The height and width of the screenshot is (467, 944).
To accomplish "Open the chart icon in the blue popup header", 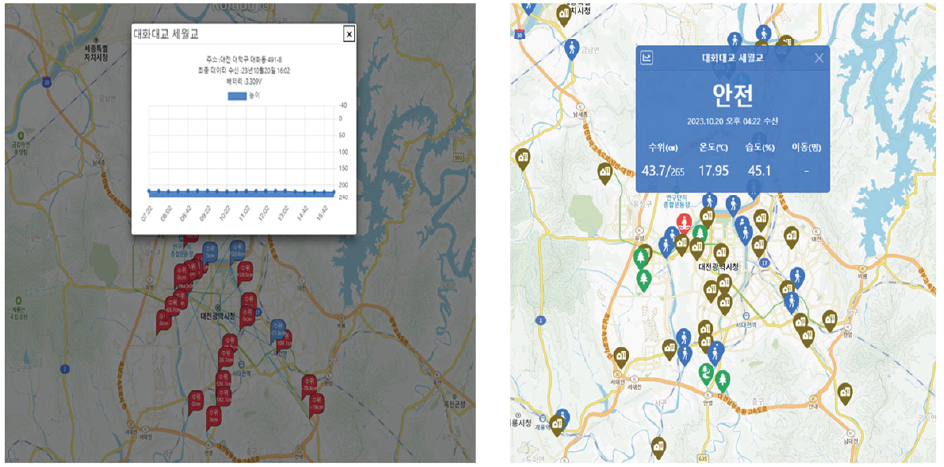I will pos(648,58).
